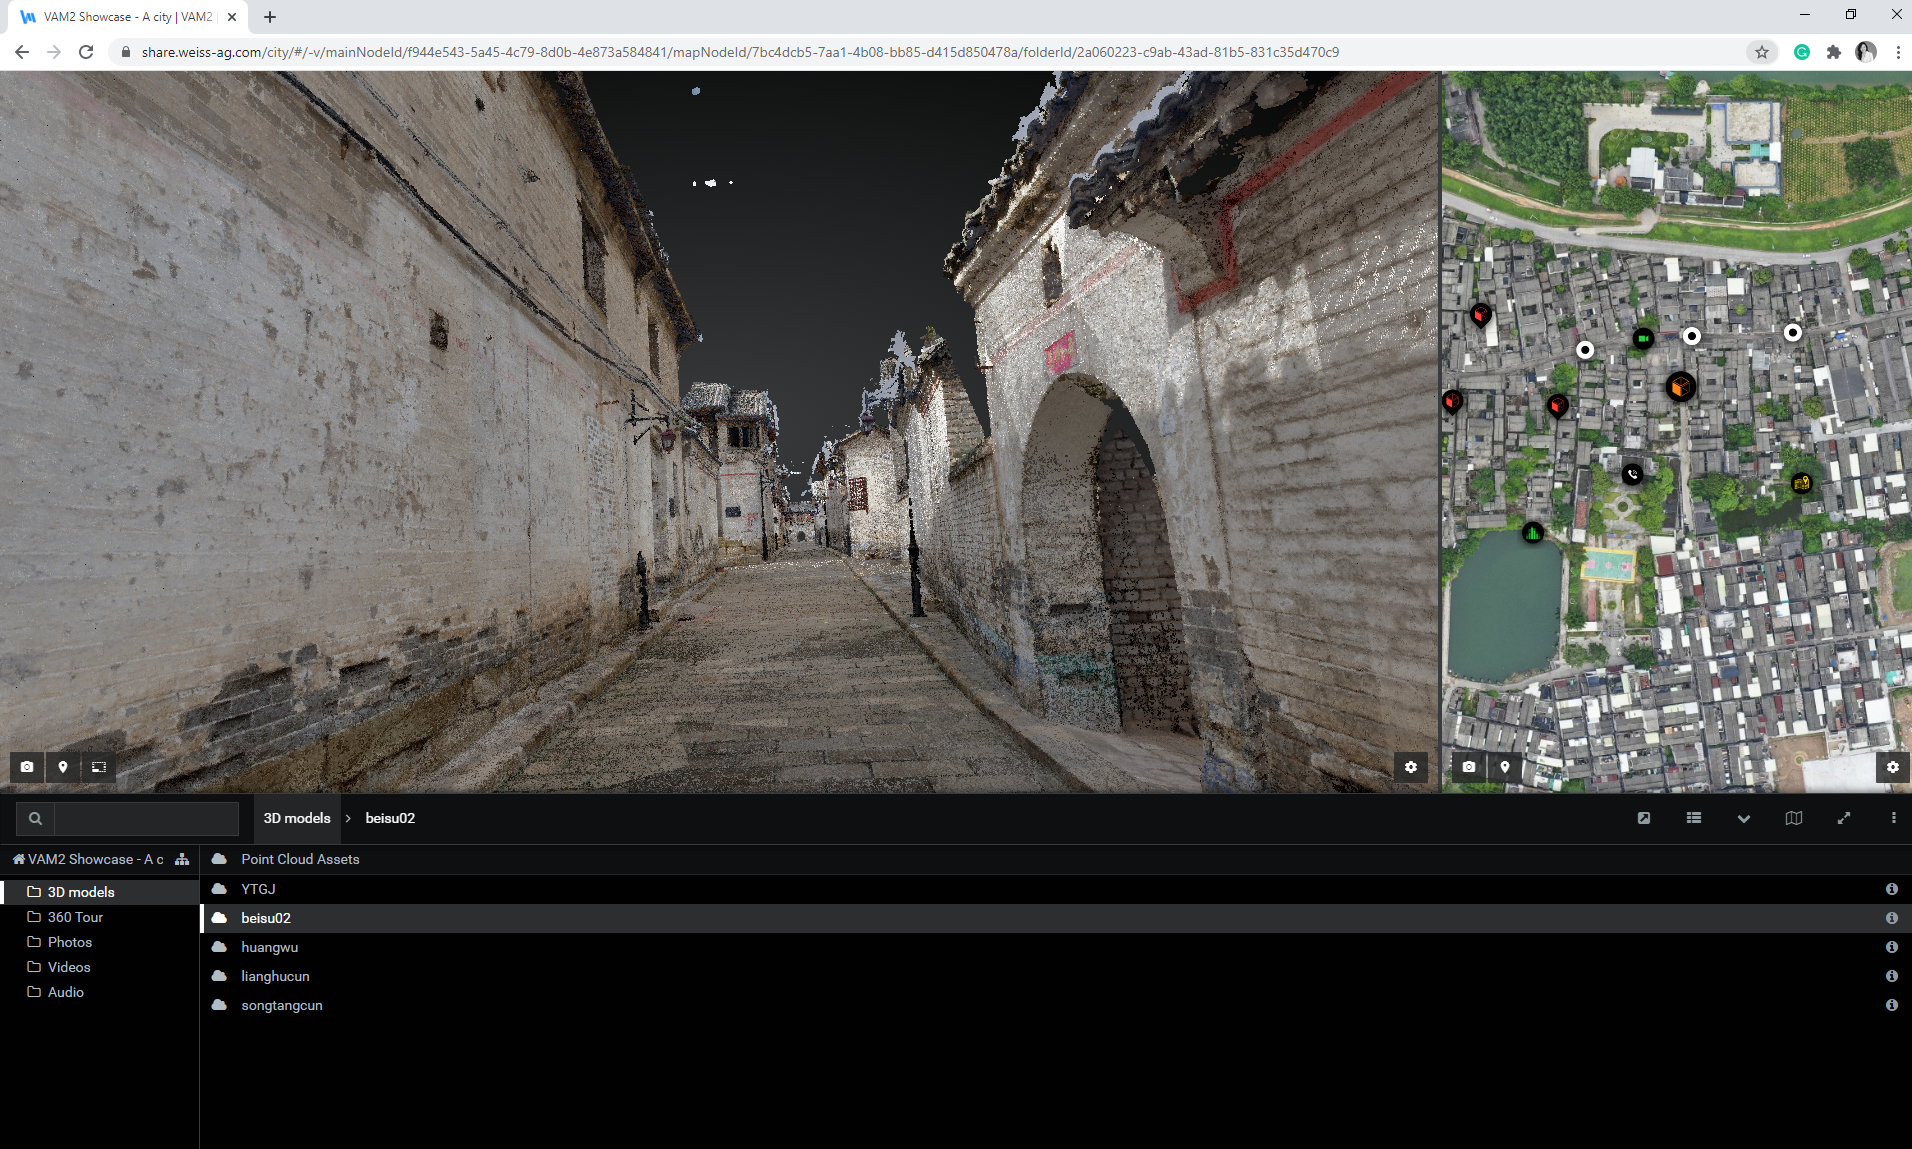Open the minimap settings gear

[x=1892, y=767]
